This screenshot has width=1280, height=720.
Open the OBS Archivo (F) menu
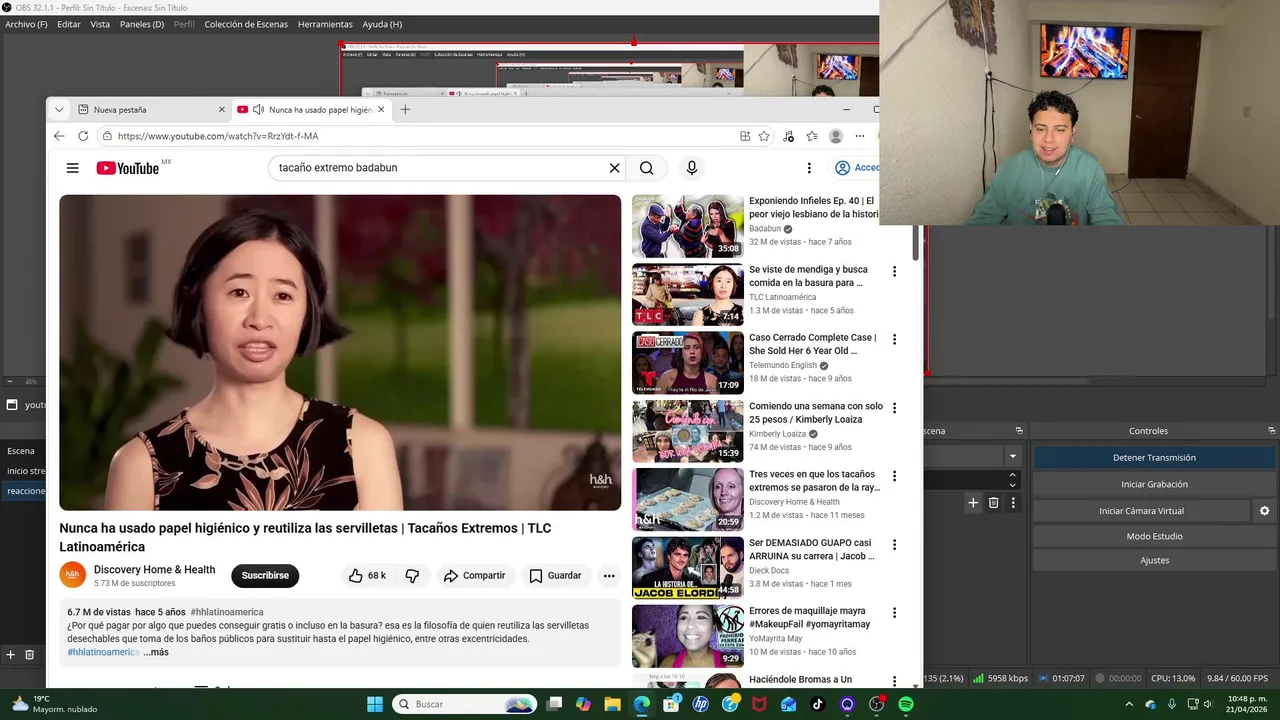[x=26, y=24]
